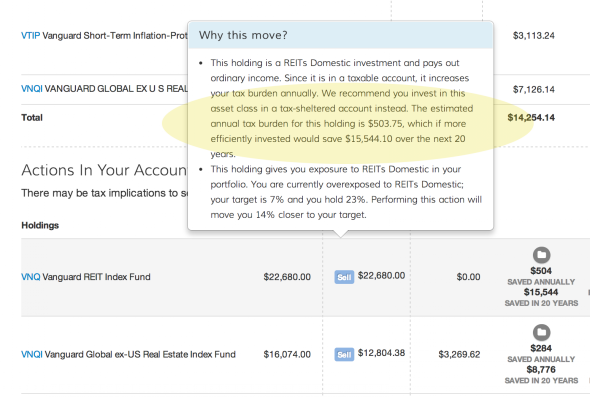Click the $3,113.24 VTIP amount
This screenshot has width=590, height=397.
coord(534,36)
